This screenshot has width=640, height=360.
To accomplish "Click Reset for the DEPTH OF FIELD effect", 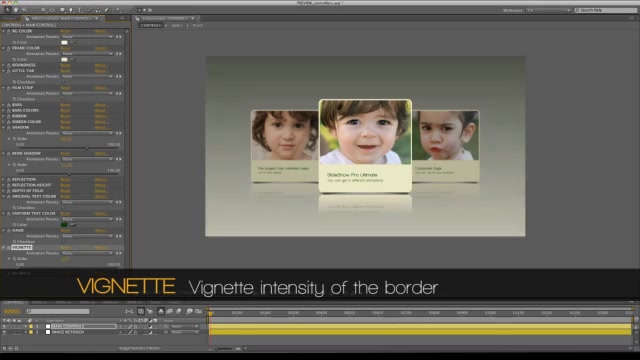I will pos(65,191).
